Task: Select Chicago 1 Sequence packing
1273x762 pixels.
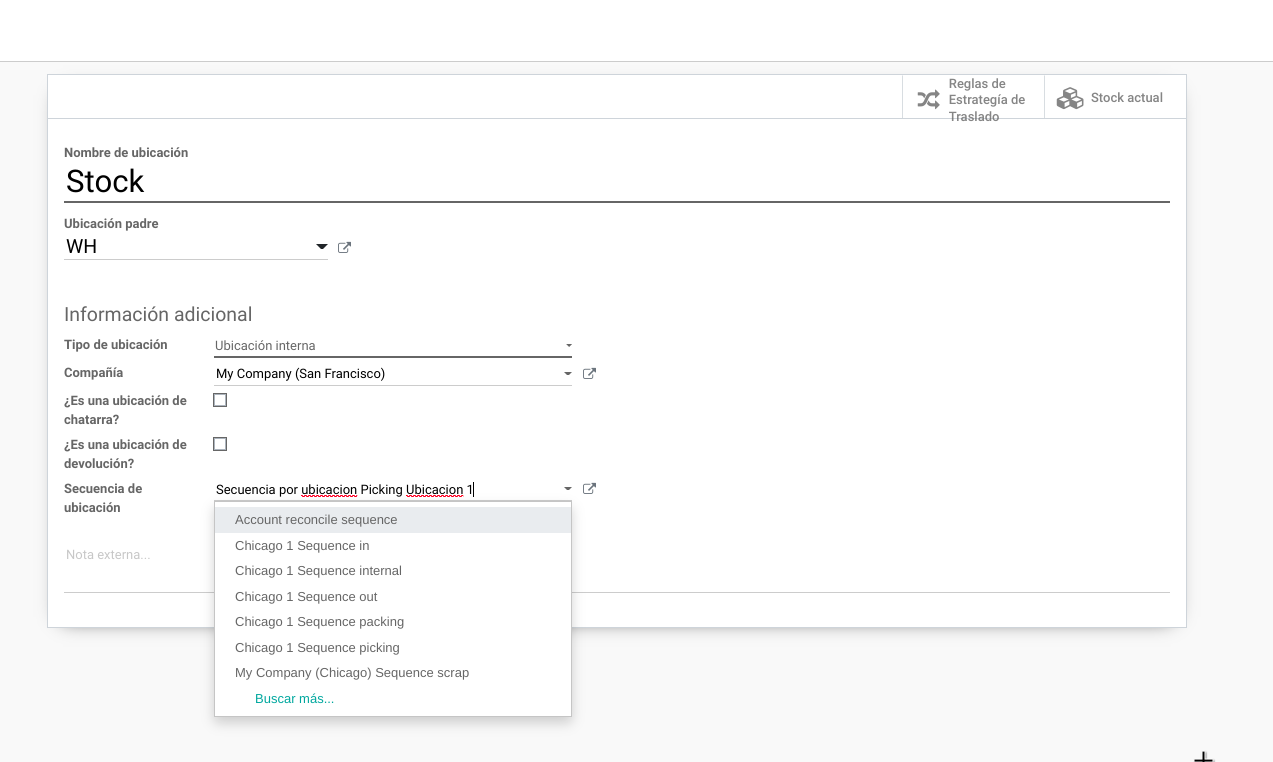Action: coord(393,621)
